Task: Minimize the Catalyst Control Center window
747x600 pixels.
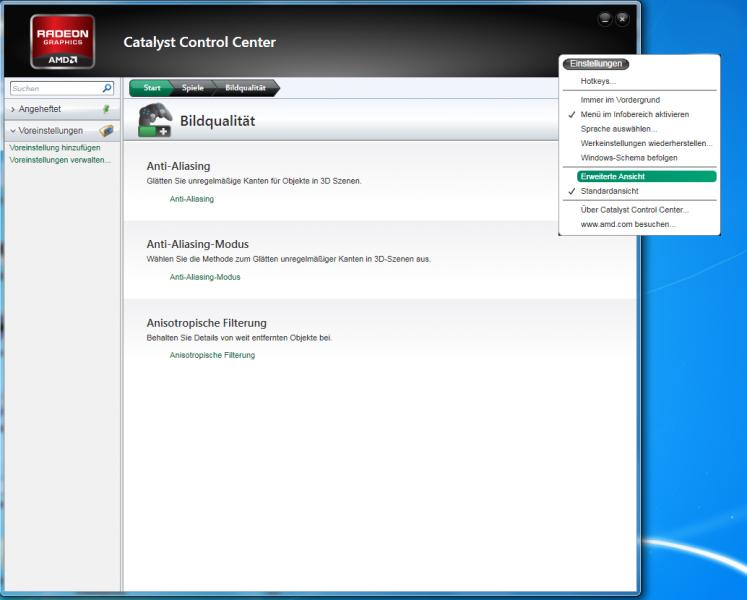Action: coord(604,20)
